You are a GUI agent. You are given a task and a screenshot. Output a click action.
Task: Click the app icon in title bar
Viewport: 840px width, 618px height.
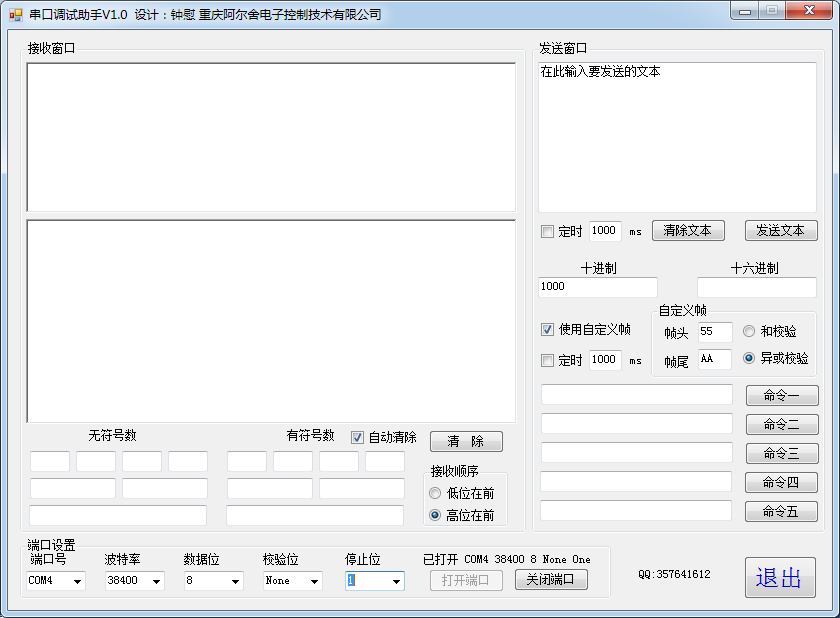[x=16, y=14]
